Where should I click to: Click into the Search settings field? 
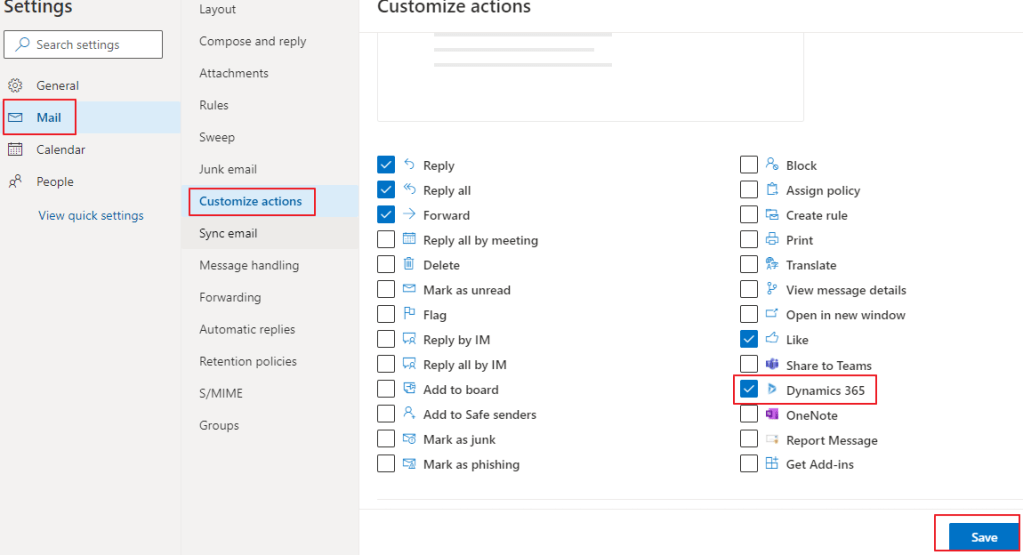click(90, 45)
